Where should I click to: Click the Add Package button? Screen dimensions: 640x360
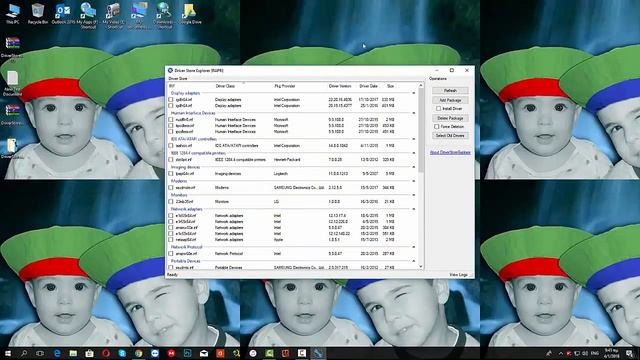450,100
